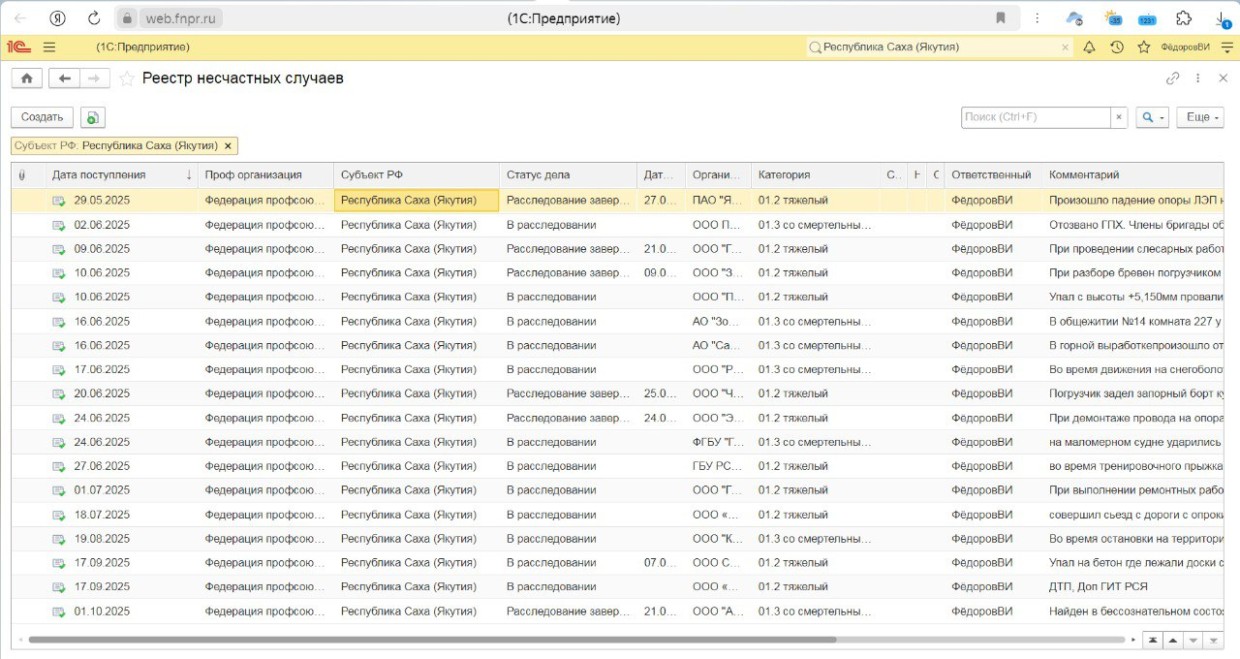Open notifications bell in the 1C header
1240x659 pixels.
click(x=1090, y=47)
